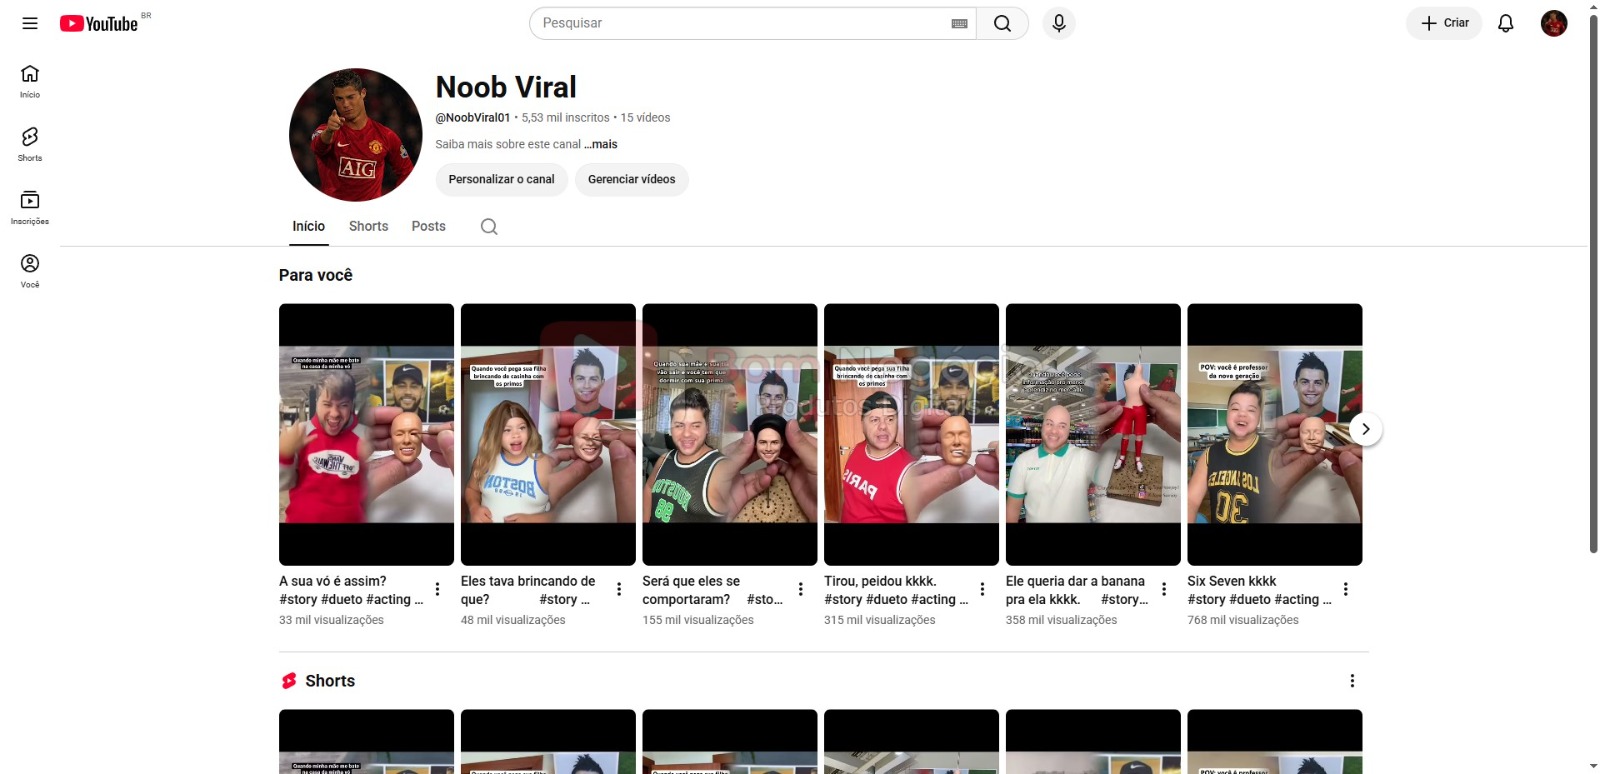Screen dimensions: 1600x774
Task: Click Gerenciar vídeos
Action: (632, 179)
